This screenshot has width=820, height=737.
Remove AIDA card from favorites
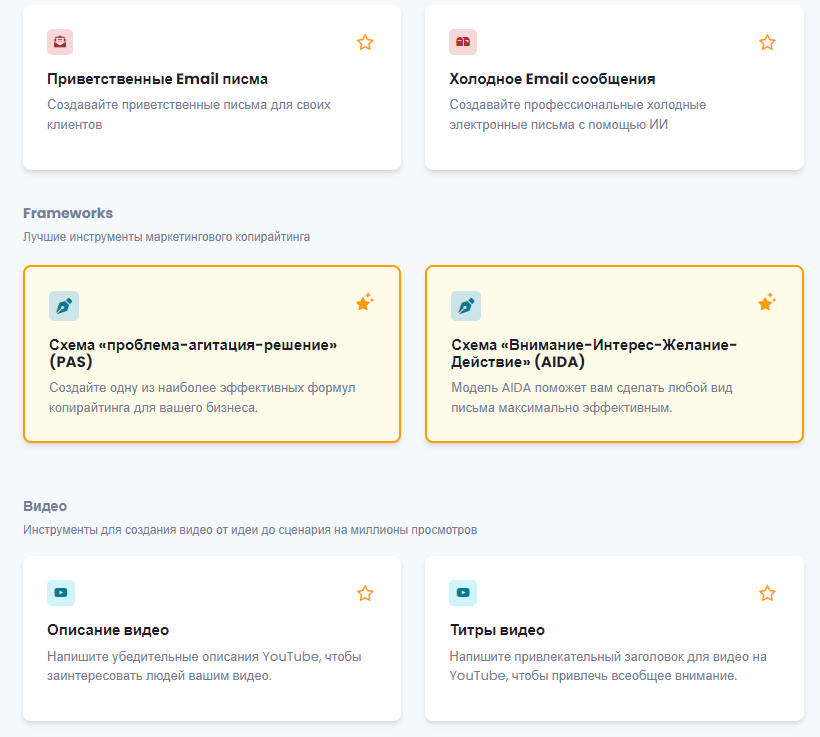[x=767, y=302]
